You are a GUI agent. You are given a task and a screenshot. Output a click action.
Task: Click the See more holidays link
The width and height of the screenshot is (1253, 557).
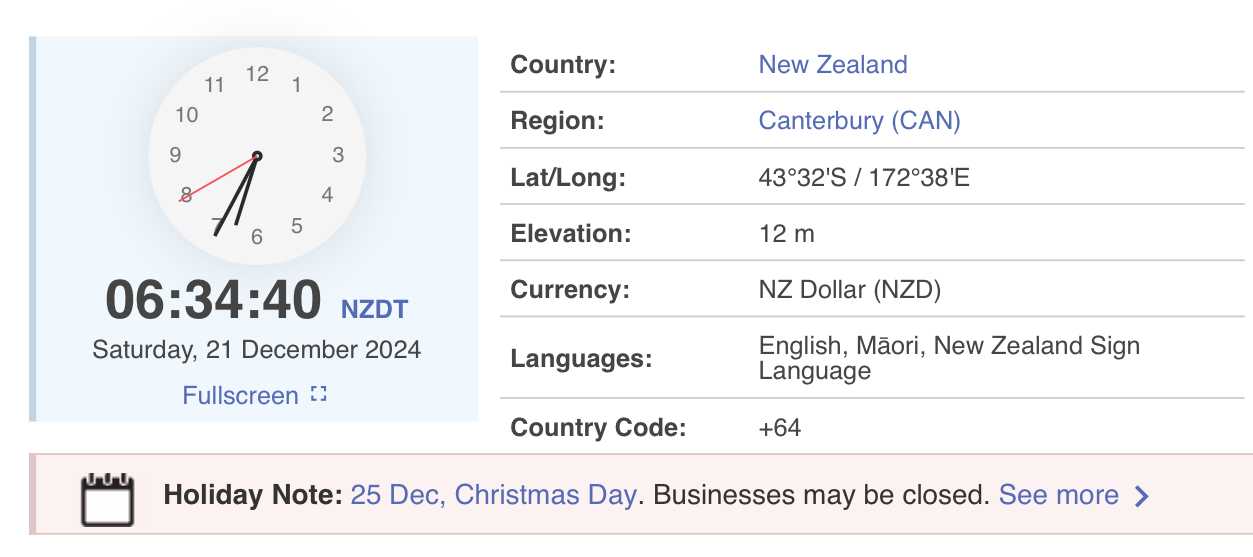pyautogui.click(x=1059, y=495)
